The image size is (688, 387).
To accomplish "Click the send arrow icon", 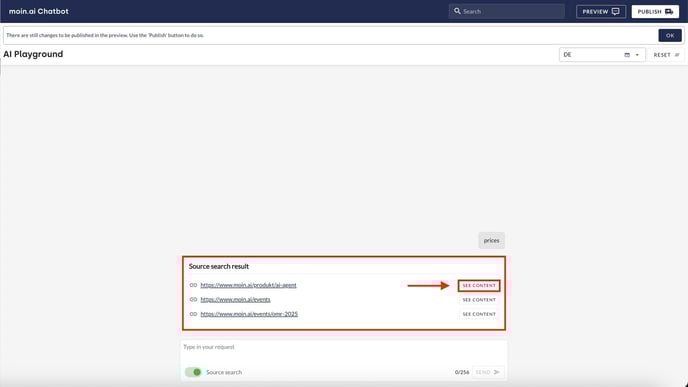I will 497,372.
